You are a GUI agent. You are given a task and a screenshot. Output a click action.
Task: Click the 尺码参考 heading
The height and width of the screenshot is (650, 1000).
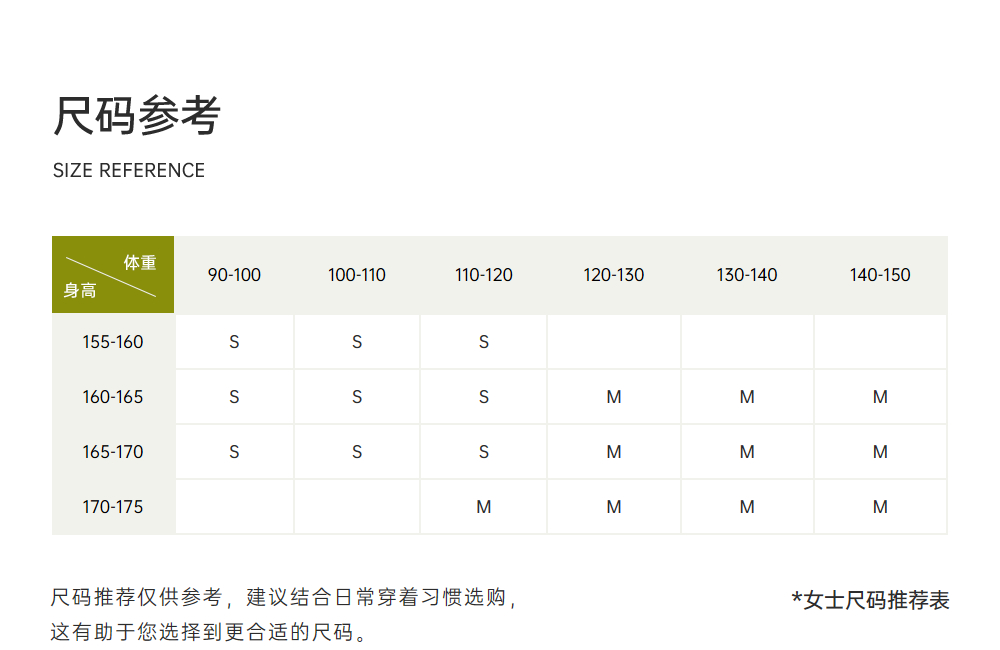[136, 115]
